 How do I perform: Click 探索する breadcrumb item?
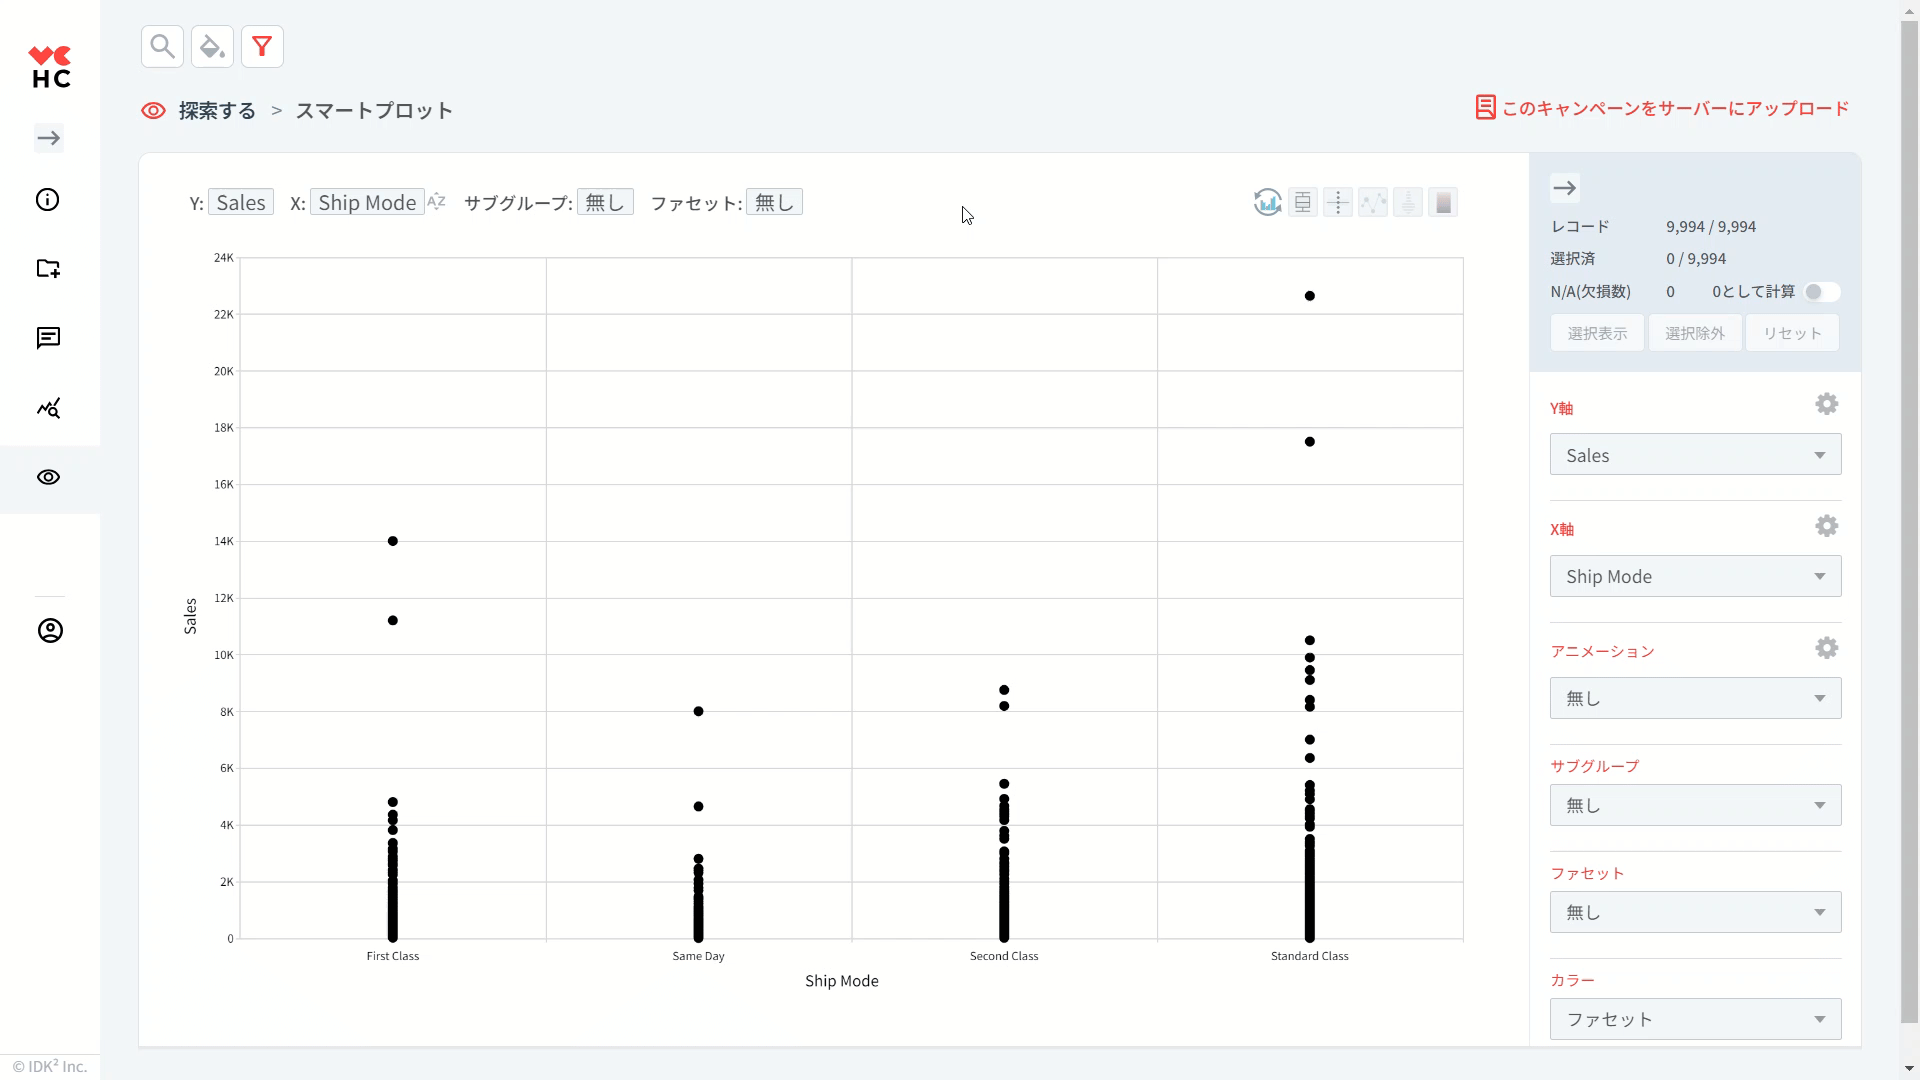point(216,111)
